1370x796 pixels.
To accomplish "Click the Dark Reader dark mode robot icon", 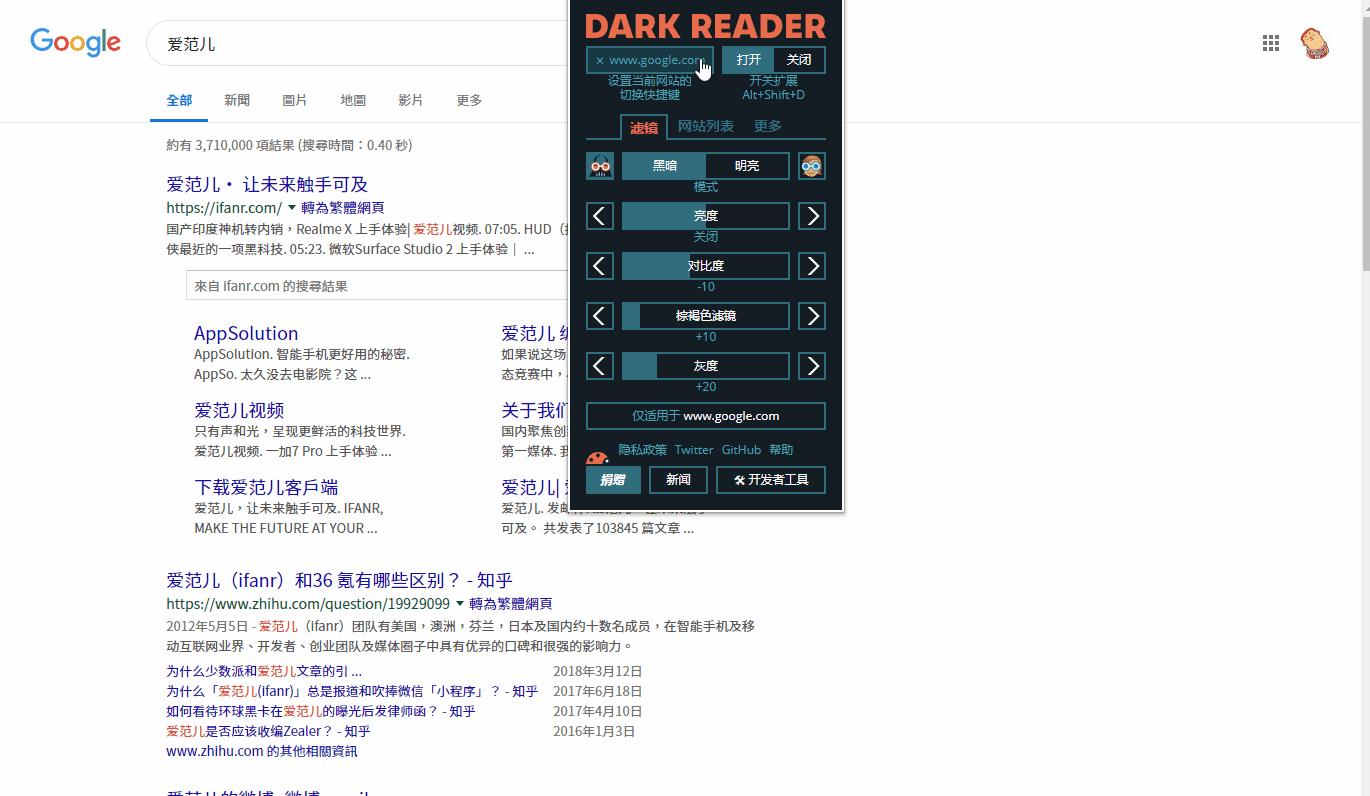I will click(600, 166).
